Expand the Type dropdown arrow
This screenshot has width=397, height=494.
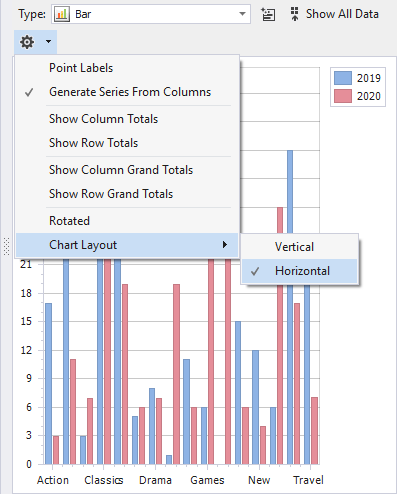[242, 14]
